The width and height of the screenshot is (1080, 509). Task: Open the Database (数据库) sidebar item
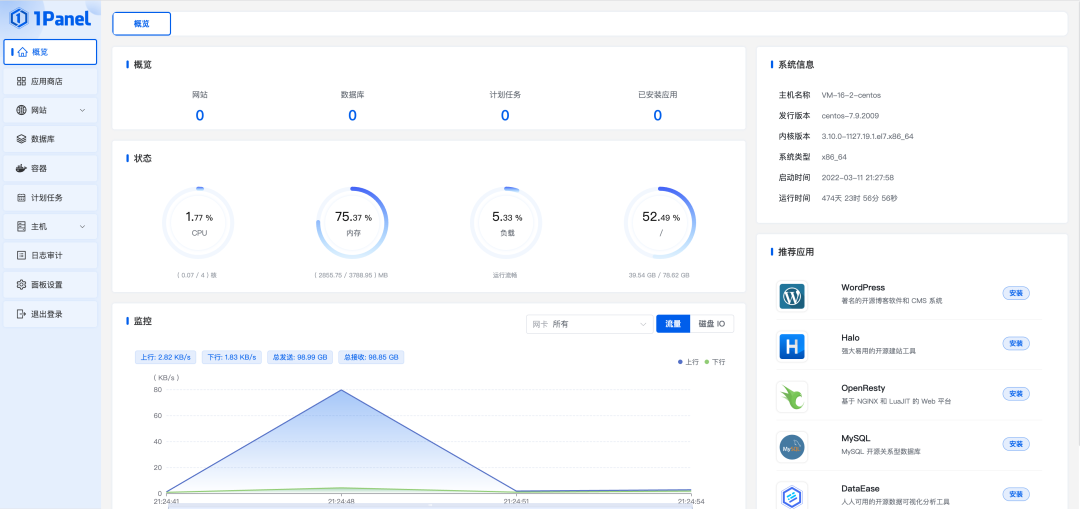coord(50,139)
